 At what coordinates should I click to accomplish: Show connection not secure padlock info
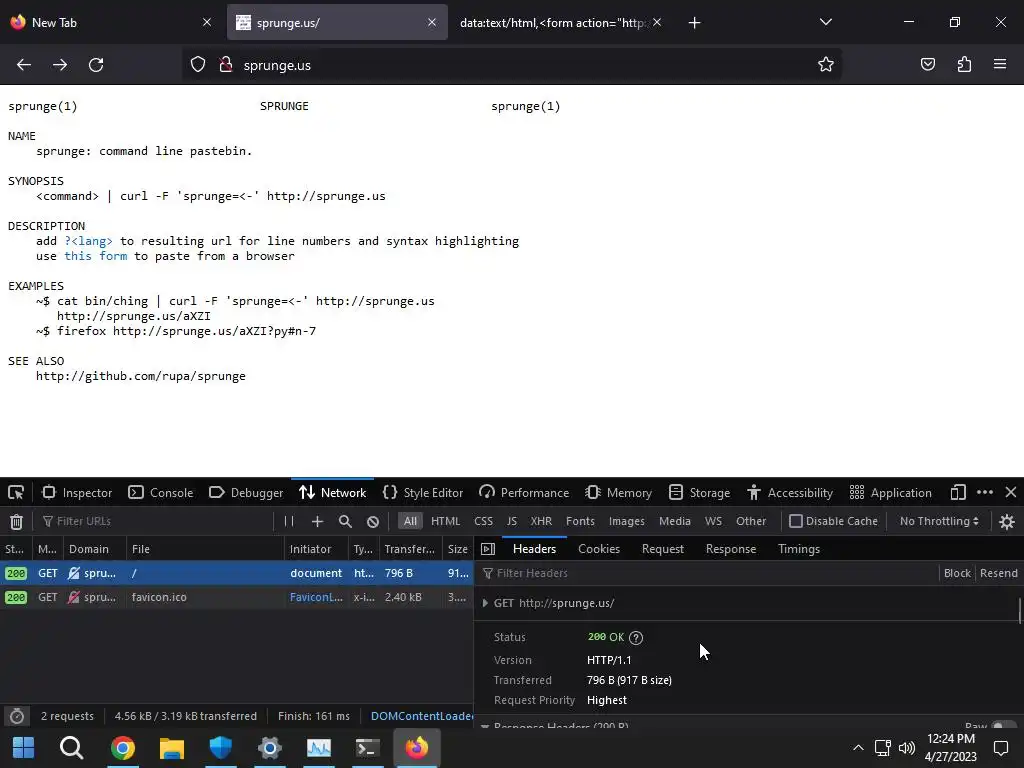(x=226, y=65)
